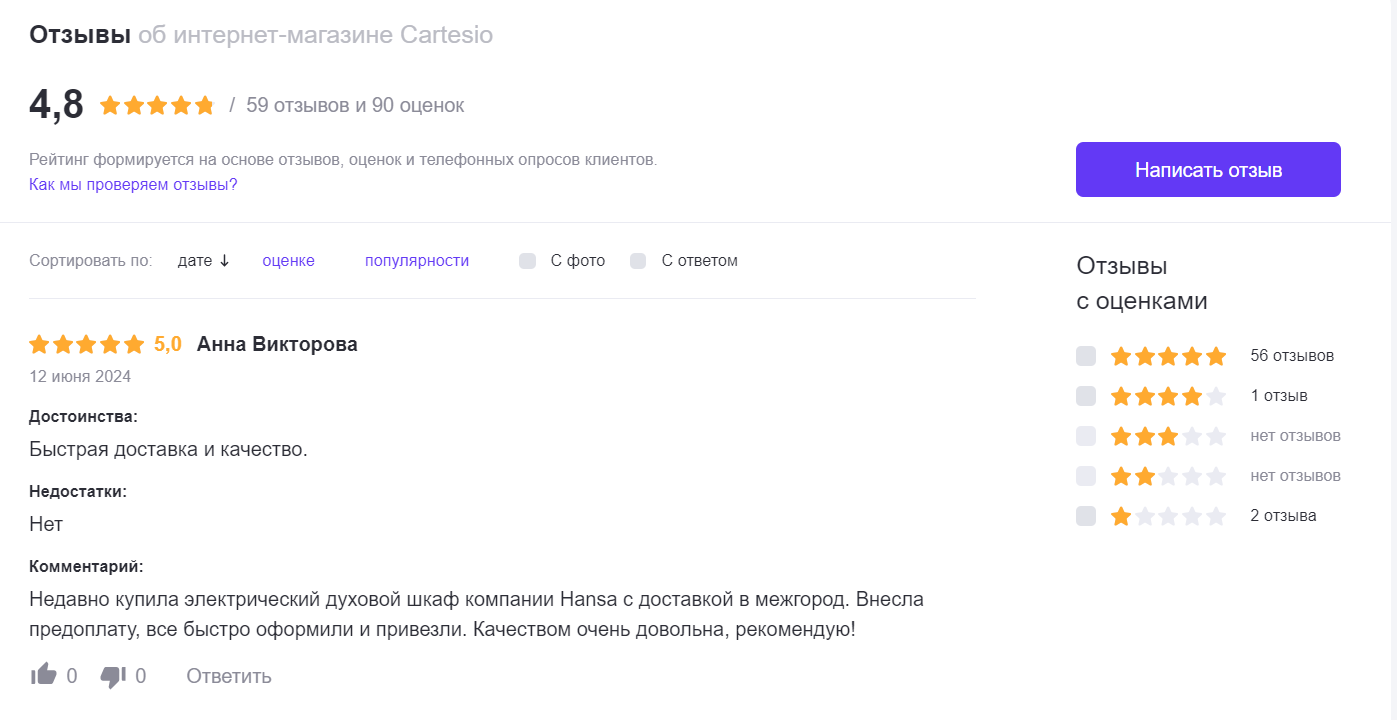Screen dimensions: 1397x720
Task: Check the five-star reviews filter box
Action: click(x=1086, y=356)
